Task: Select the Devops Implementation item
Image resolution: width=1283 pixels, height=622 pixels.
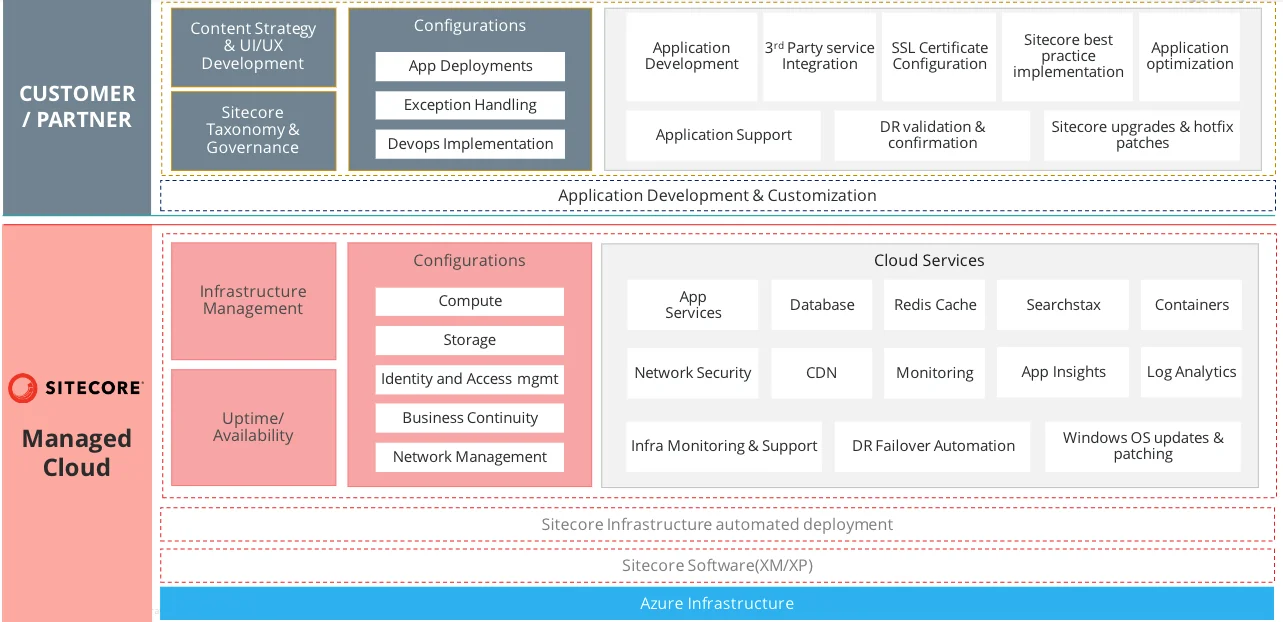Action: 470,144
